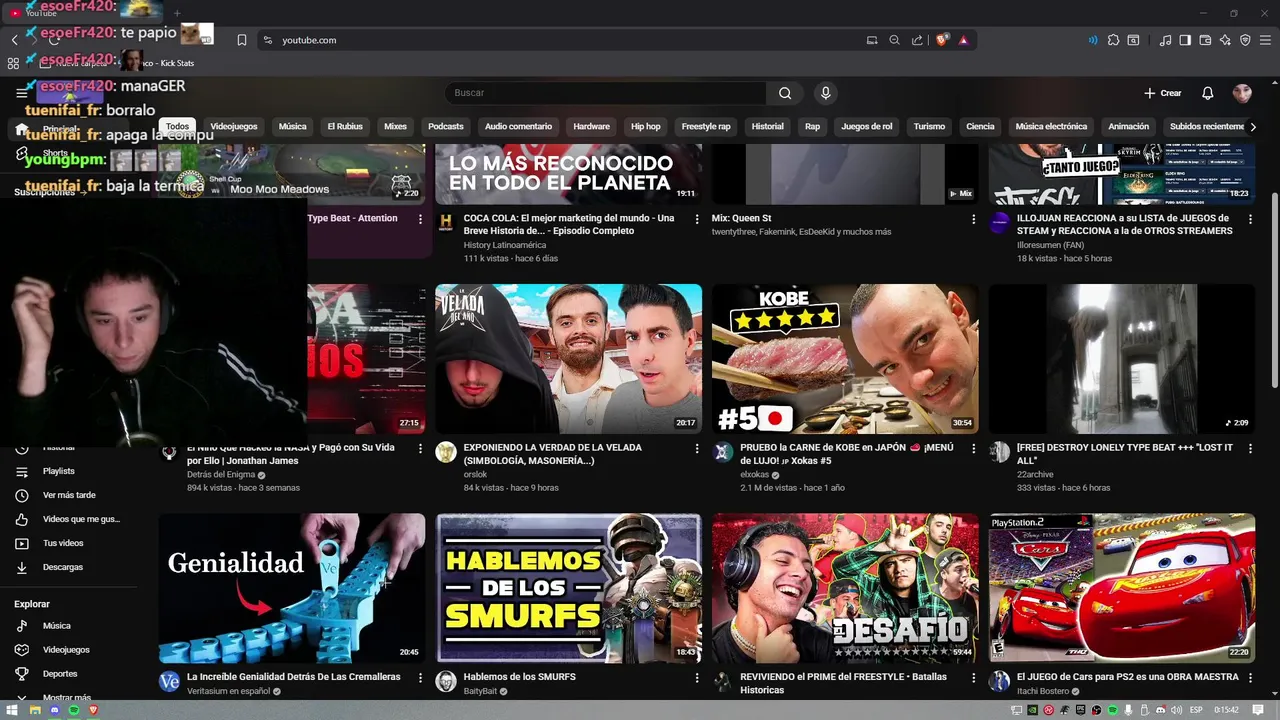Click the address bar showing youtube.com

(560, 40)
